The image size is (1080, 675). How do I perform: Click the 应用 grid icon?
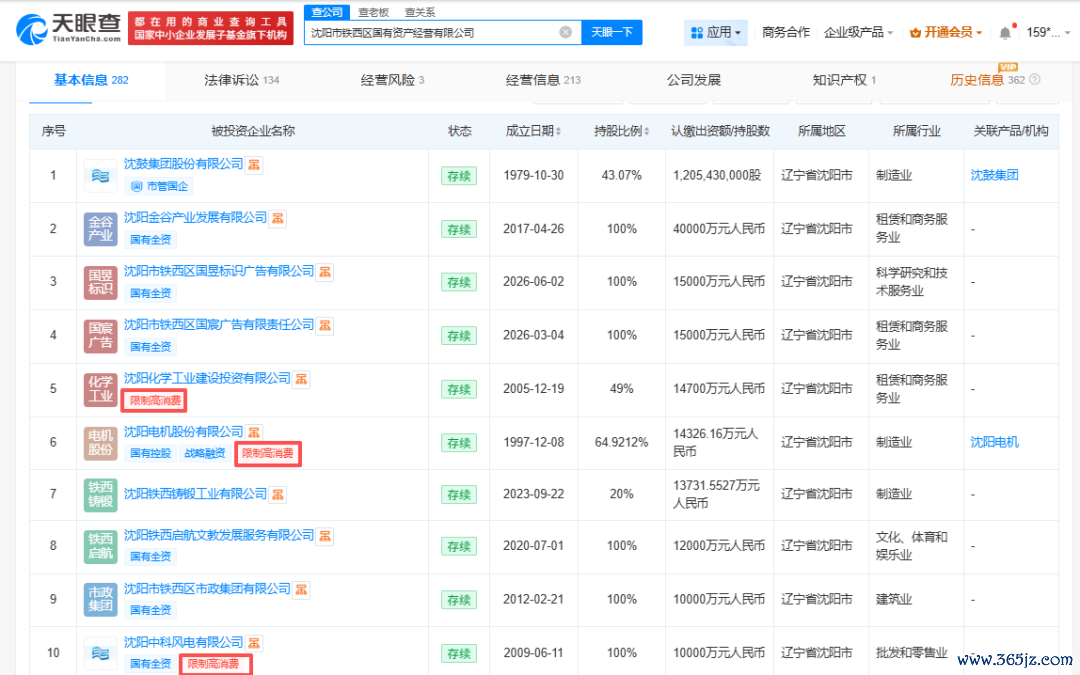point(696,32)
